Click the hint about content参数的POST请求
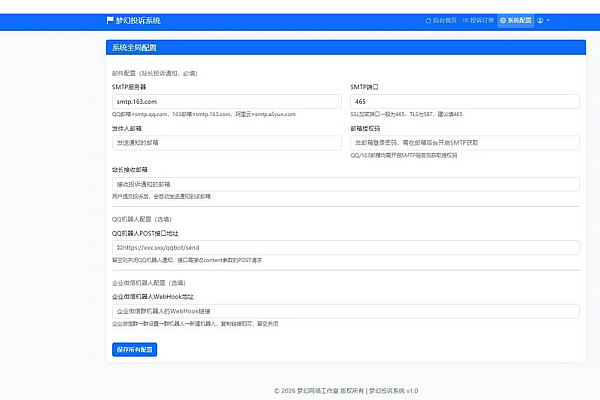600x400 pixels. (x=187, y=260)
